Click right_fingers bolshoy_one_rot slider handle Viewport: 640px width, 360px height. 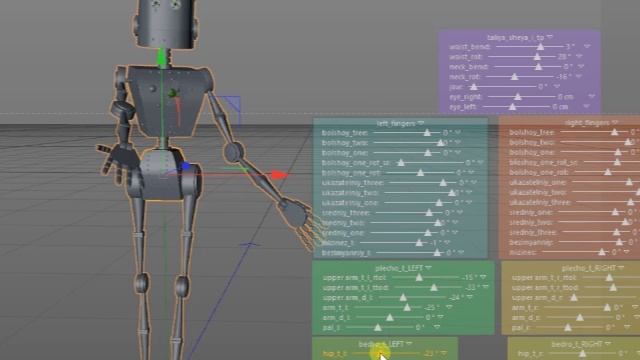[608, 172]
